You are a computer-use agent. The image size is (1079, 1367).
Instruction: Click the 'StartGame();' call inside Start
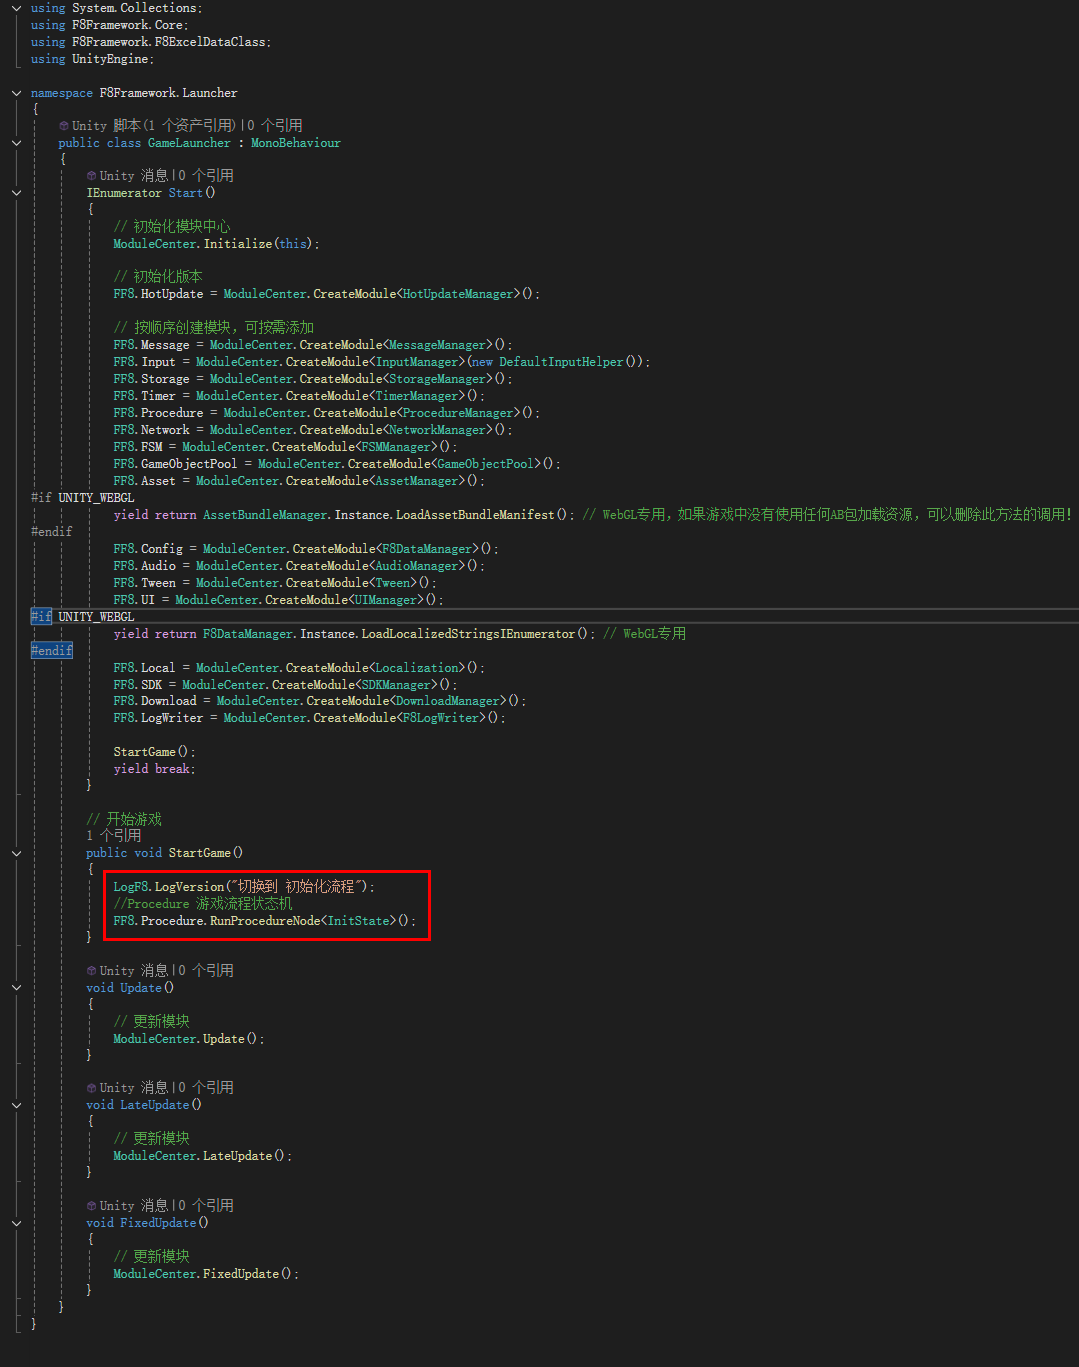point(154,752)
